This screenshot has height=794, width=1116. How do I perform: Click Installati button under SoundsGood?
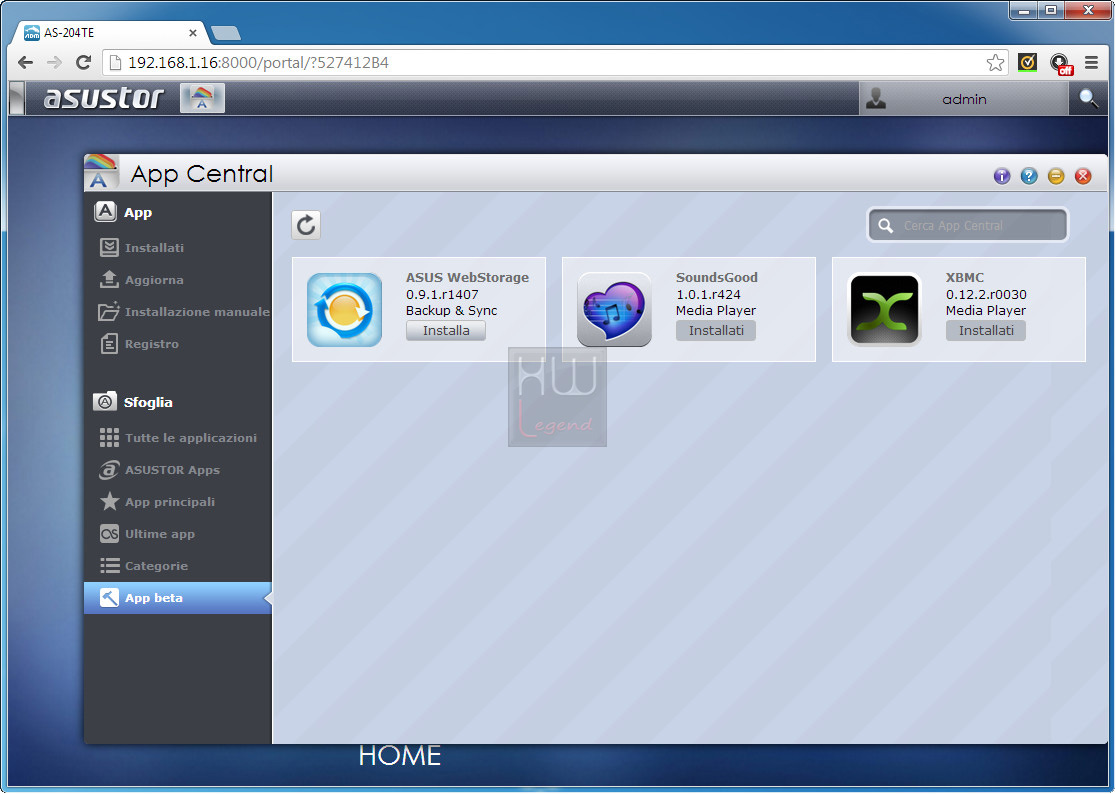716,330
